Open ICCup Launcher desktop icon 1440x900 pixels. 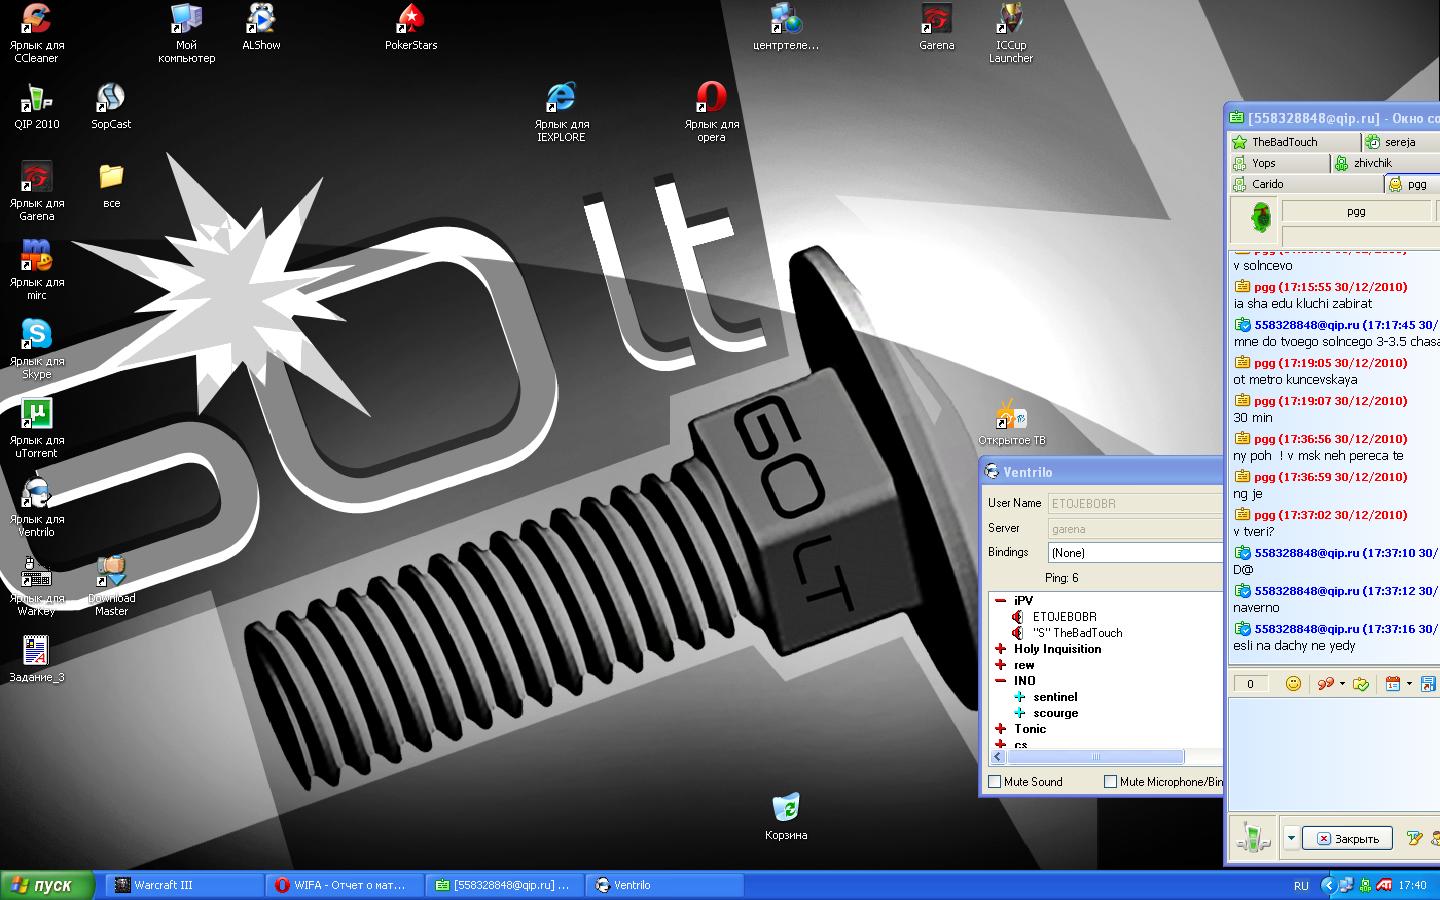(1011, 33)
